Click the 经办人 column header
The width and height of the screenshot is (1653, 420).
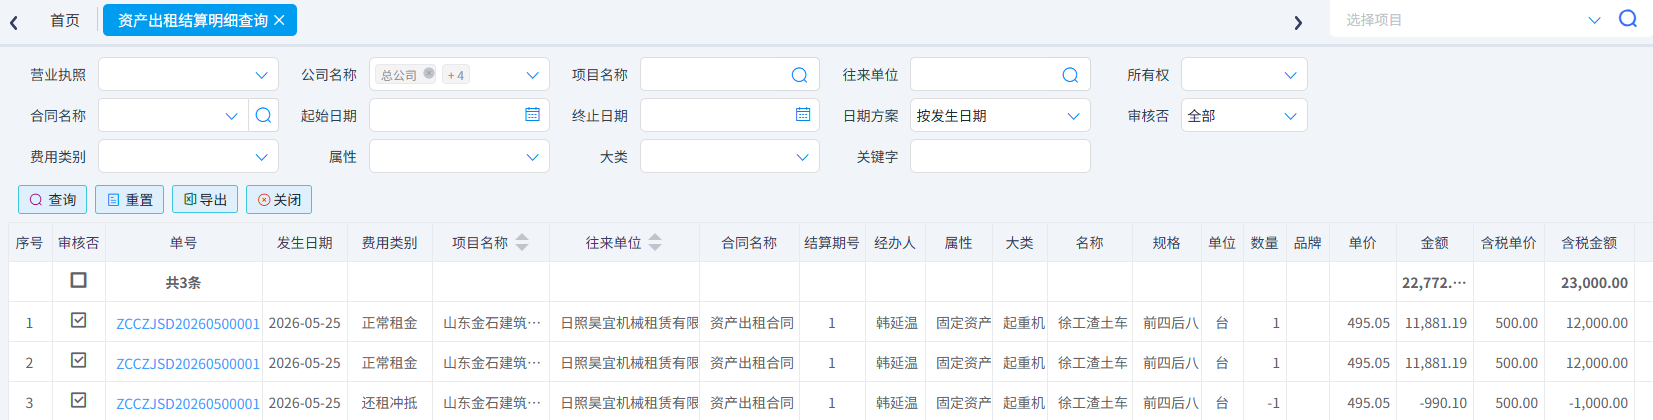coord(895,242)
